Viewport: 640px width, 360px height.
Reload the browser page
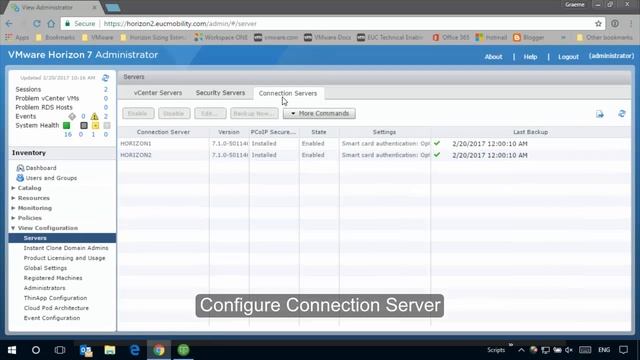(36, 24)
